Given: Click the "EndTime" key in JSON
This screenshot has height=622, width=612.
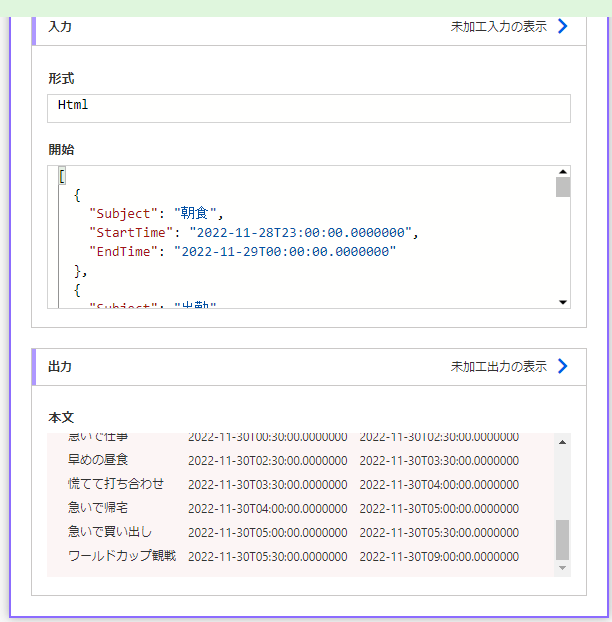Looking at the screenshot, I should pos(123,251).
